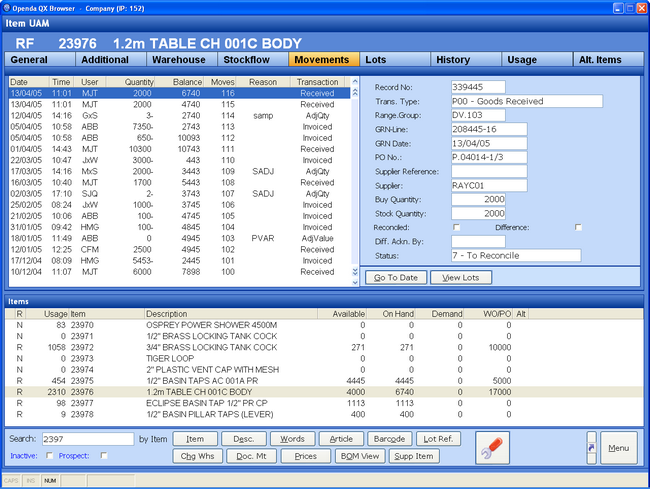Click the View Lots button
Image resolution: width=650 pixels, height=489 pixels.
tap(461, 278)
